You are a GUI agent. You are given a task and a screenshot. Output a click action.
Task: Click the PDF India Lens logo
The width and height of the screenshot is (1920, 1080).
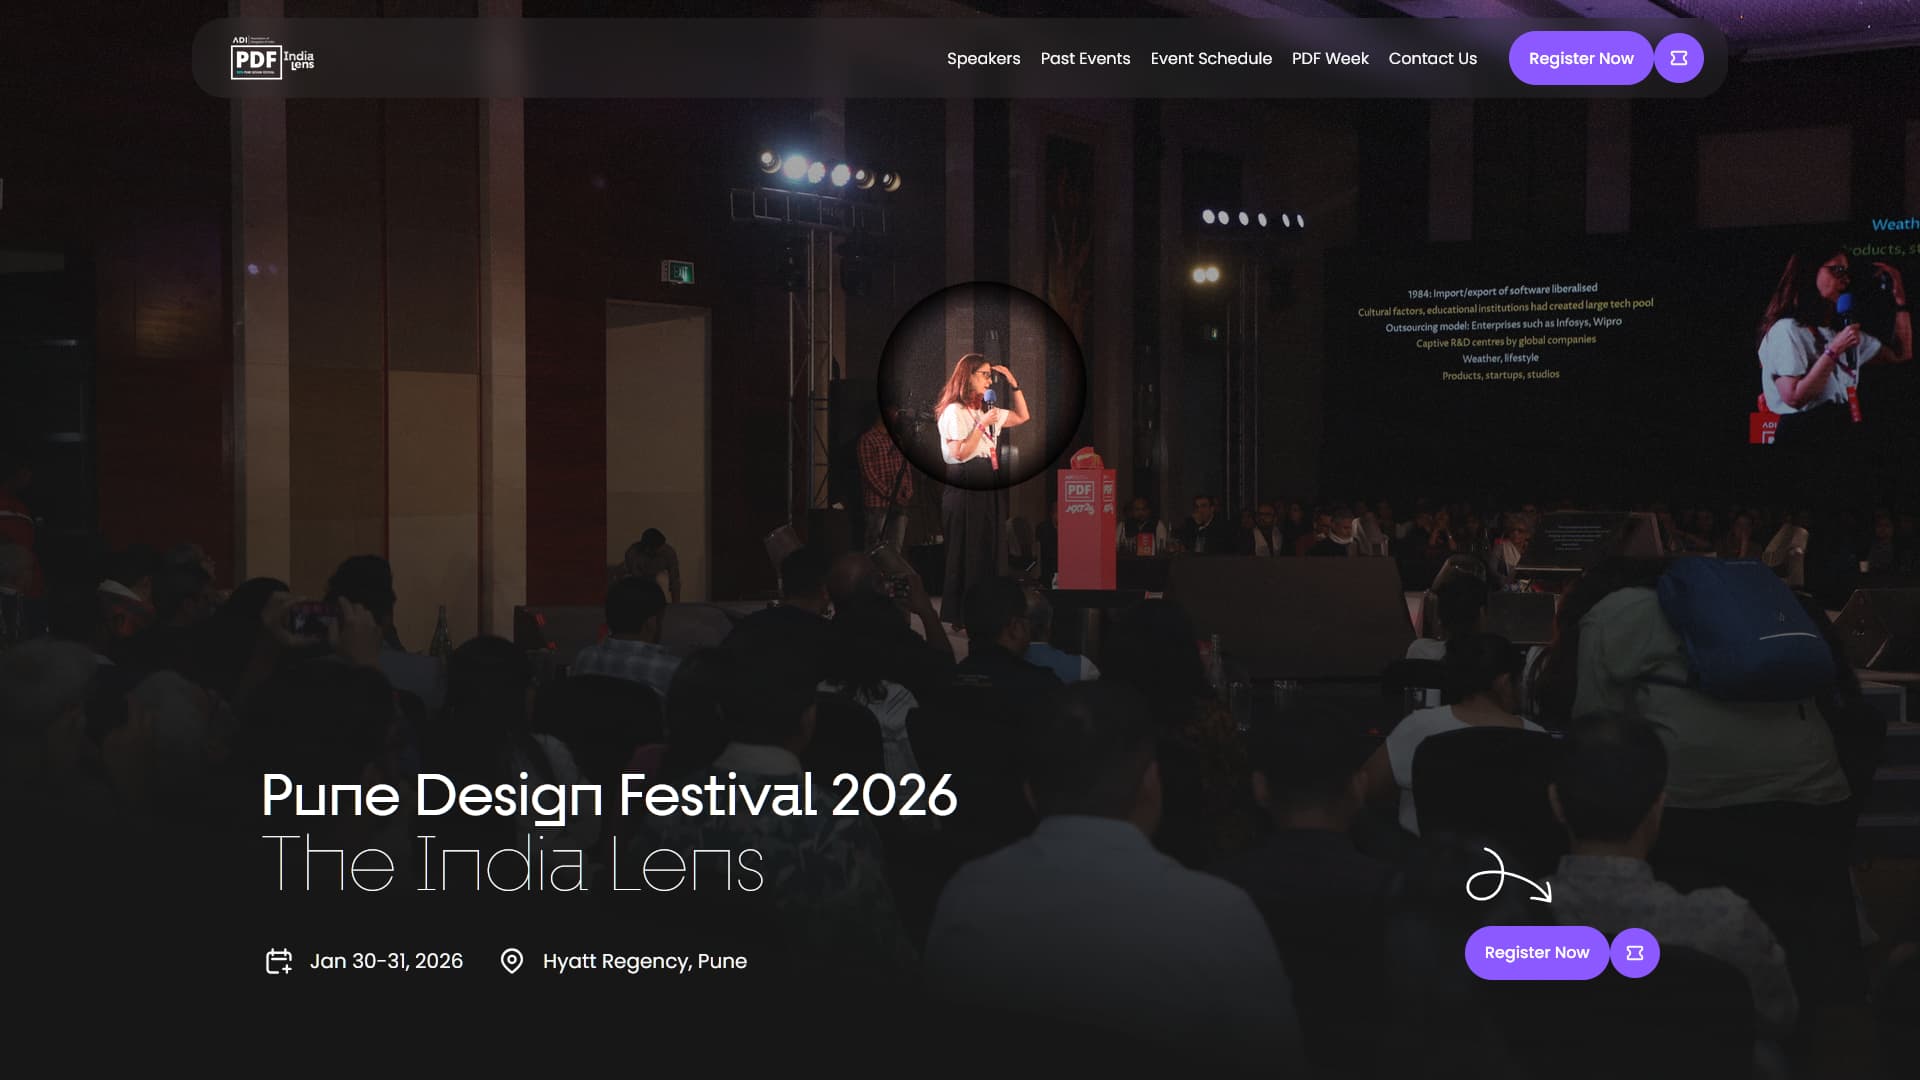272,58
